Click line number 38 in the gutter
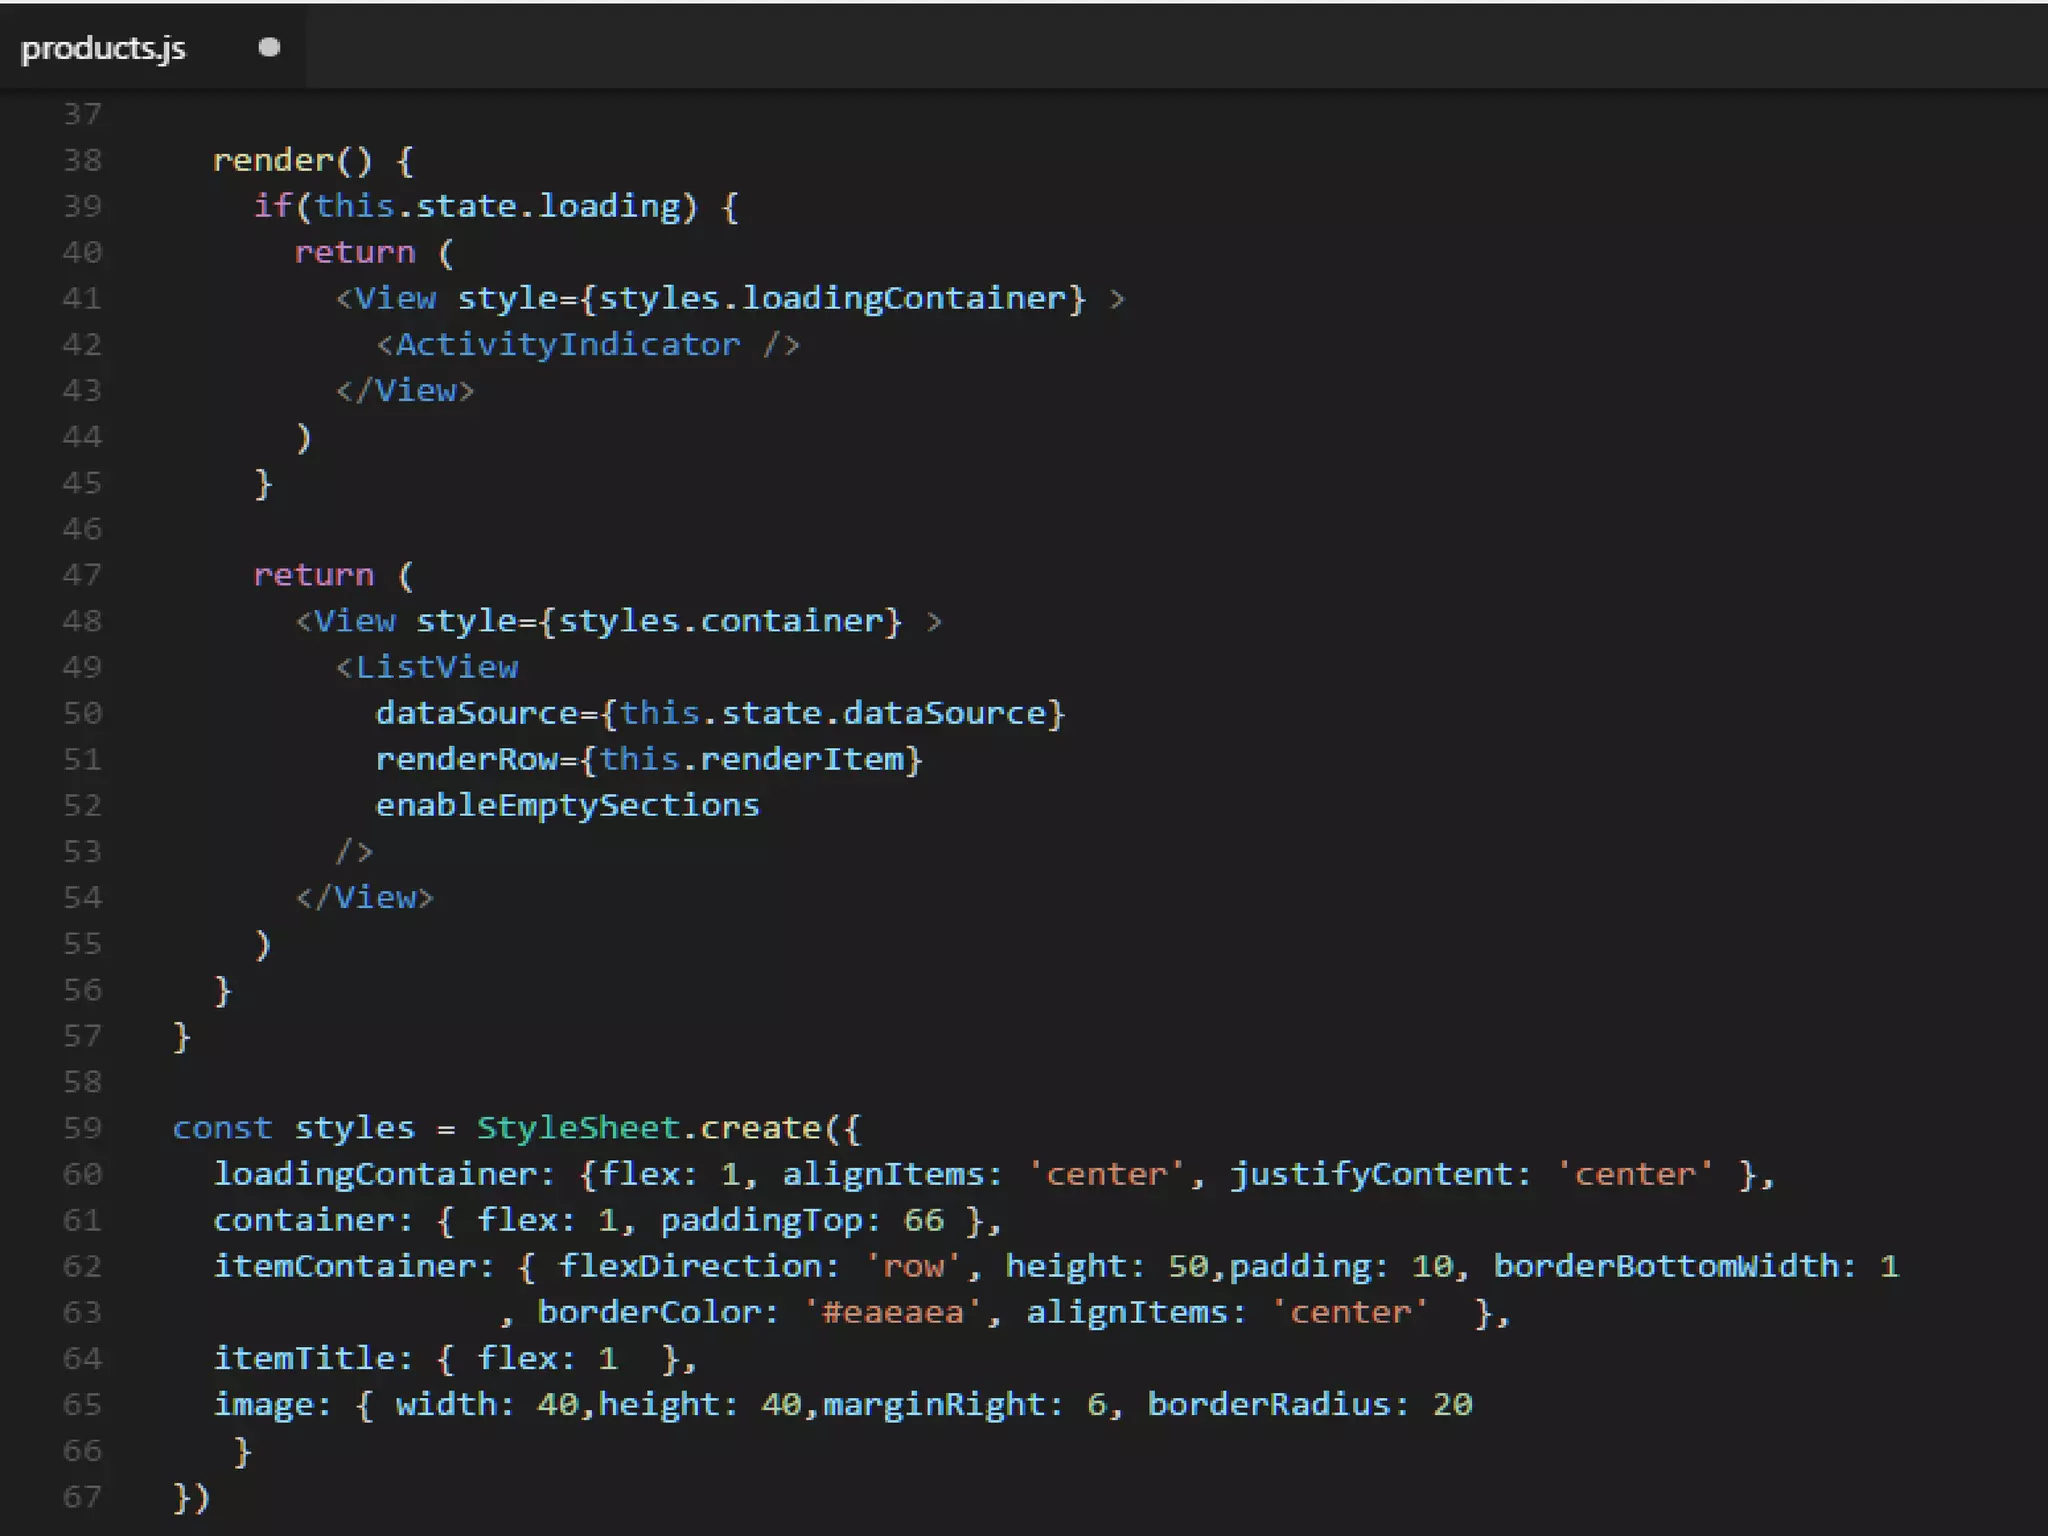 [x=82, y=160]
